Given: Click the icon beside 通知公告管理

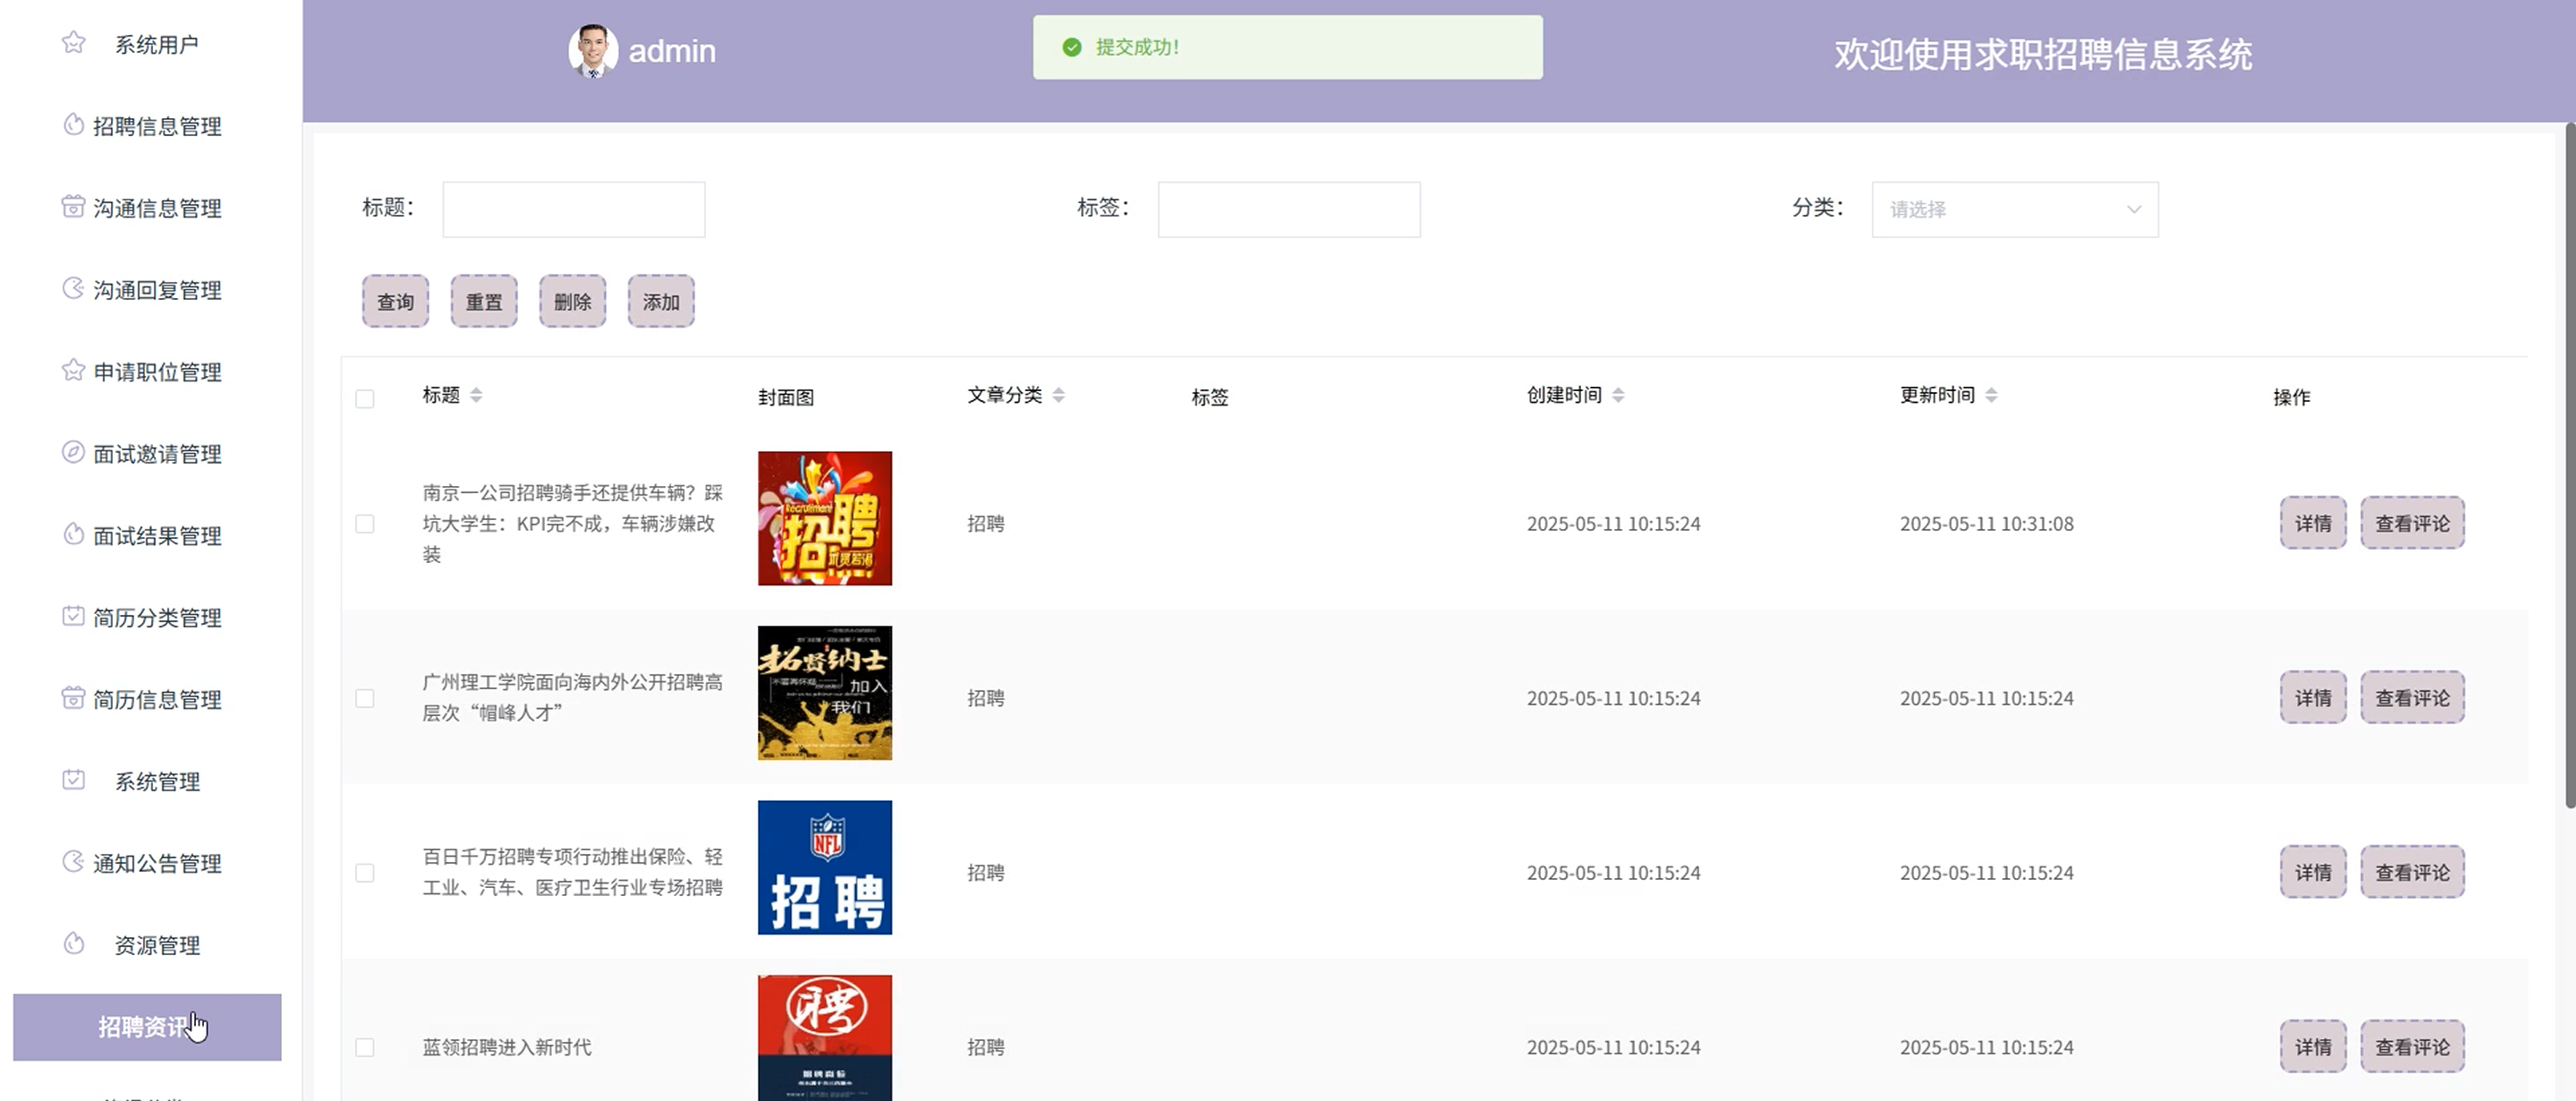Looking at the screenshot, I should tap(73, 862).
